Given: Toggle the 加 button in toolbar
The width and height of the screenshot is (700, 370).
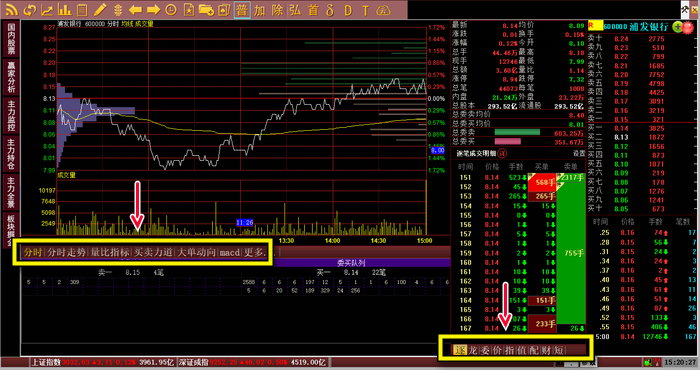Looking at the screenshot, I should pos(259,10).
